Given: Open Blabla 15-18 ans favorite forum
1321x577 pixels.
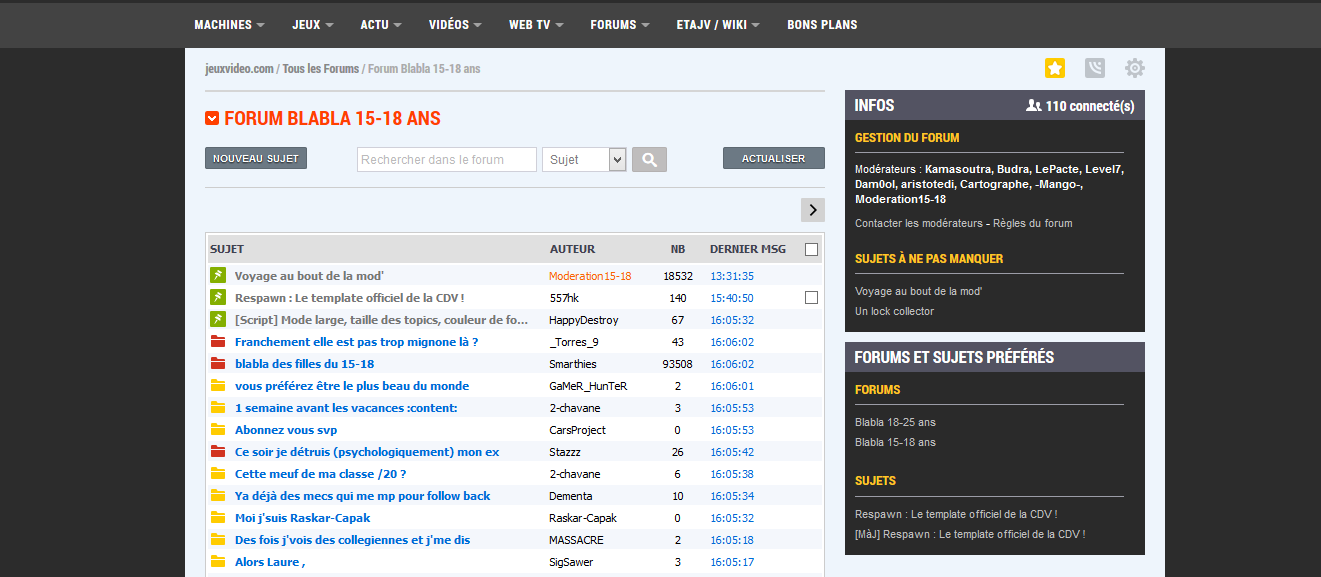Looking at the screenshot, I should [x=895, y=442].
